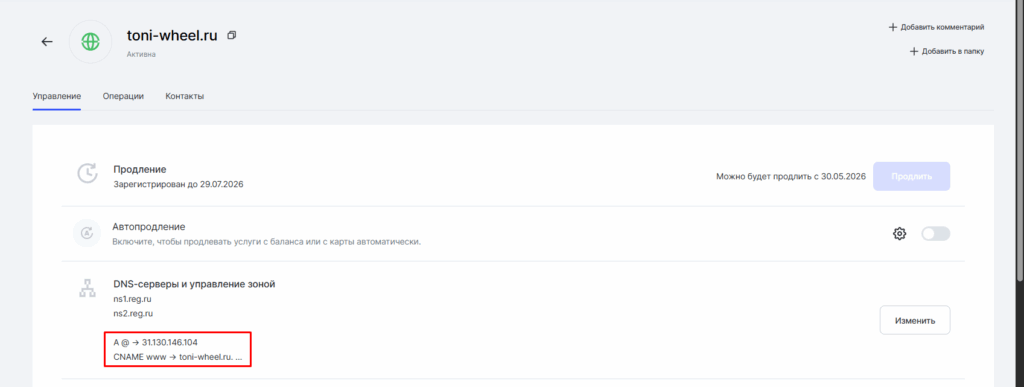Screen dimensions: 1024x387
Task: Add a comment via Добавить комментарий
Action: click(x=936, y=27)
